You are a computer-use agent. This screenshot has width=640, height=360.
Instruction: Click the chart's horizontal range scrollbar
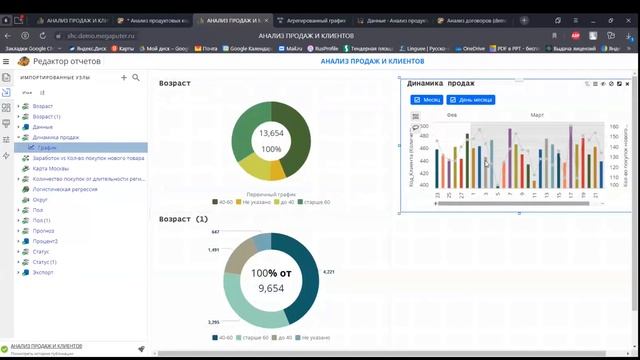[x=513, y=203]
